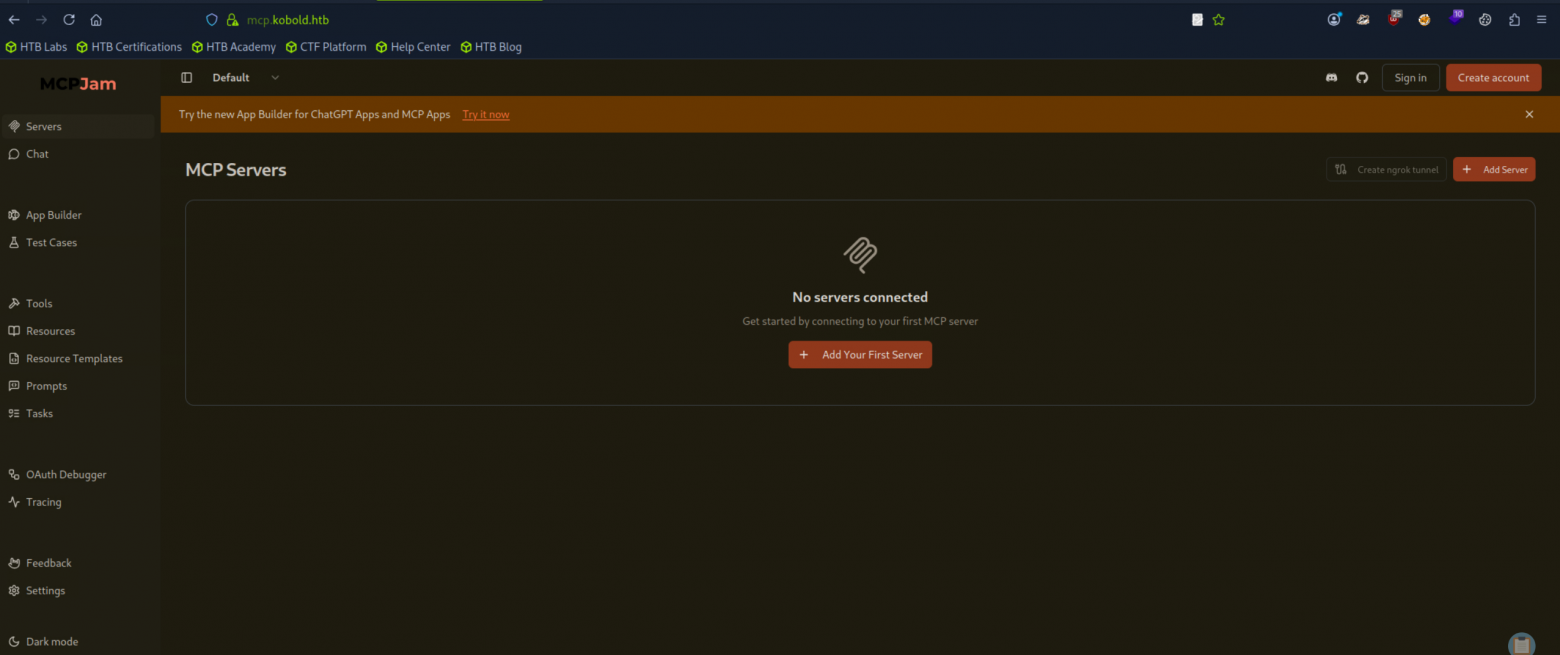Open Settings from the sidebar
This screenshot has width=1560, height=655.
[46, 590]
